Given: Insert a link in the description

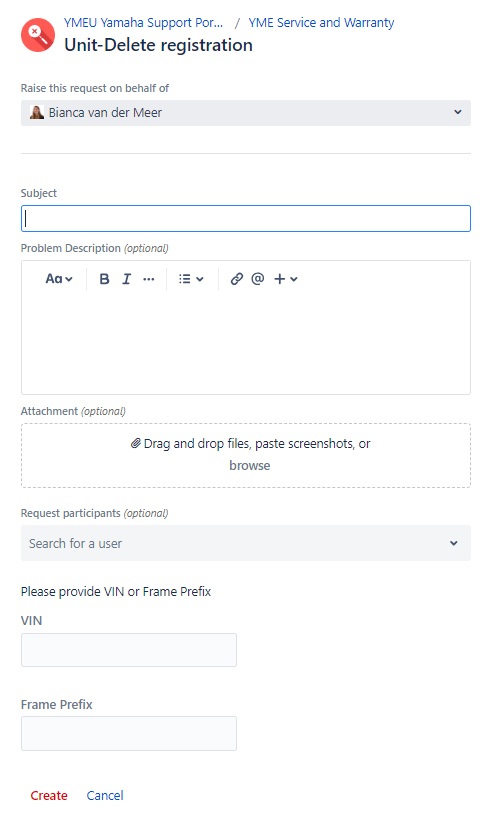Looking at the screenshot, I should coord(237,279).
